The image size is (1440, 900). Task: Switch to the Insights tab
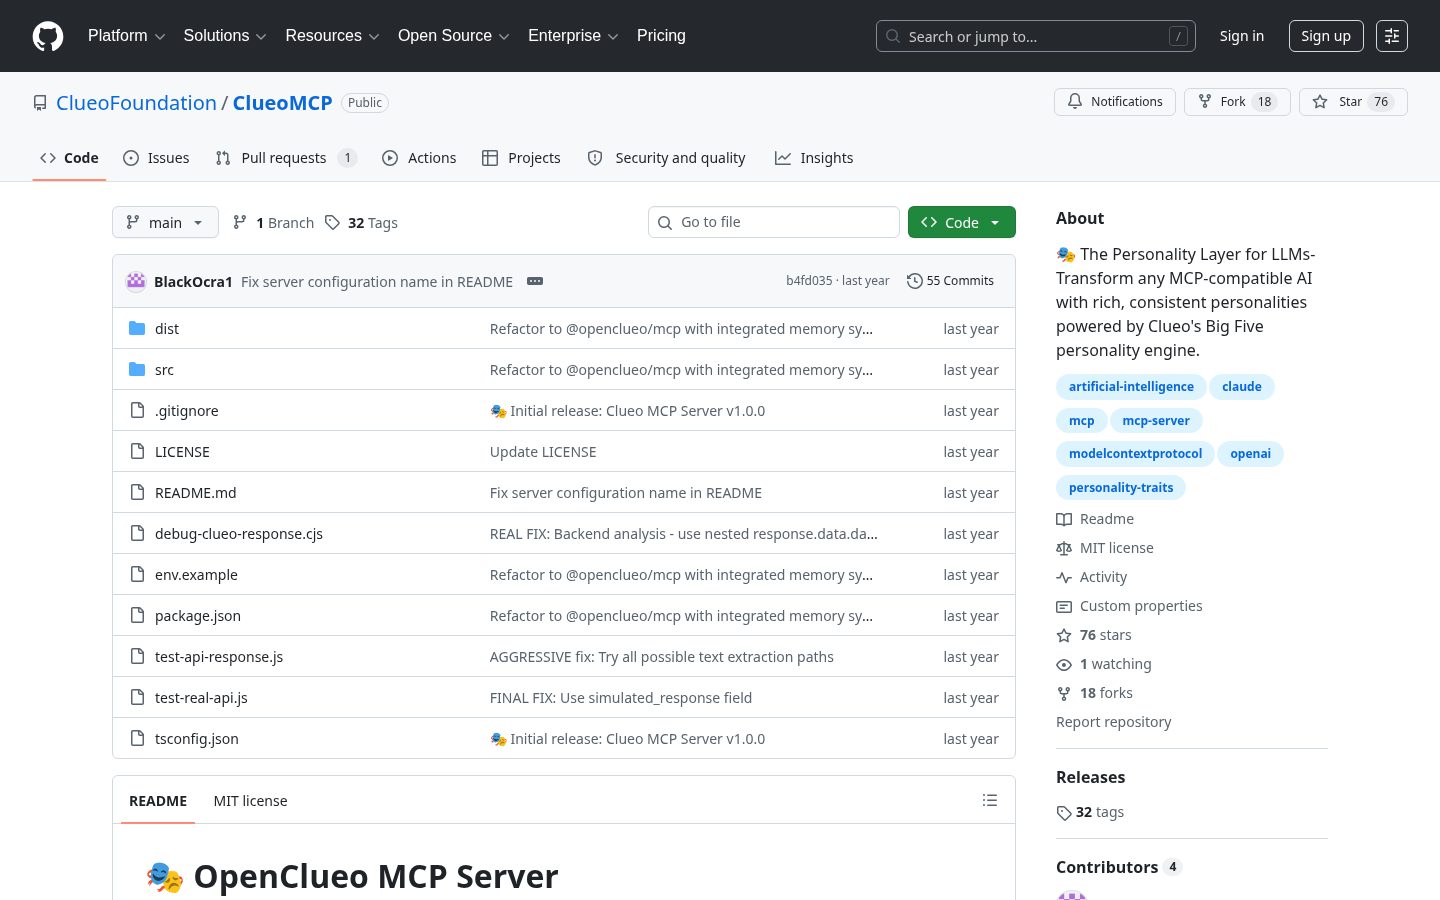pyautogui.click(x=814, y=158)
